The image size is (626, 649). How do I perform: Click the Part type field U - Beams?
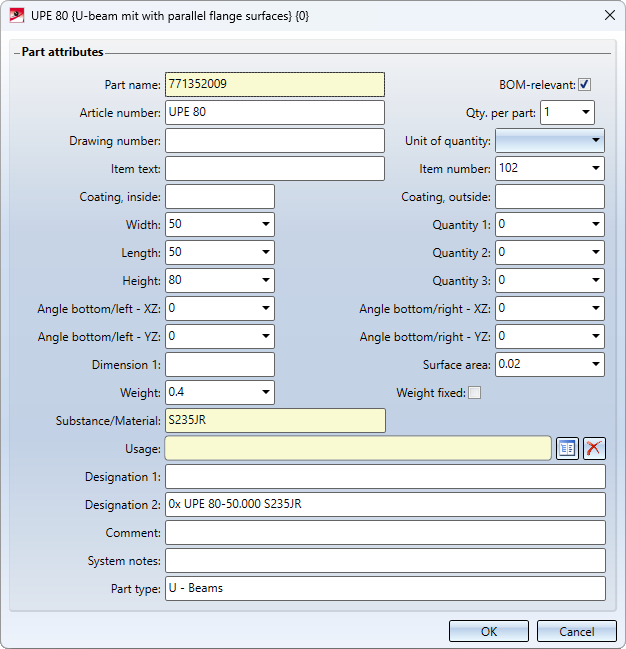(x=385, y=589)
